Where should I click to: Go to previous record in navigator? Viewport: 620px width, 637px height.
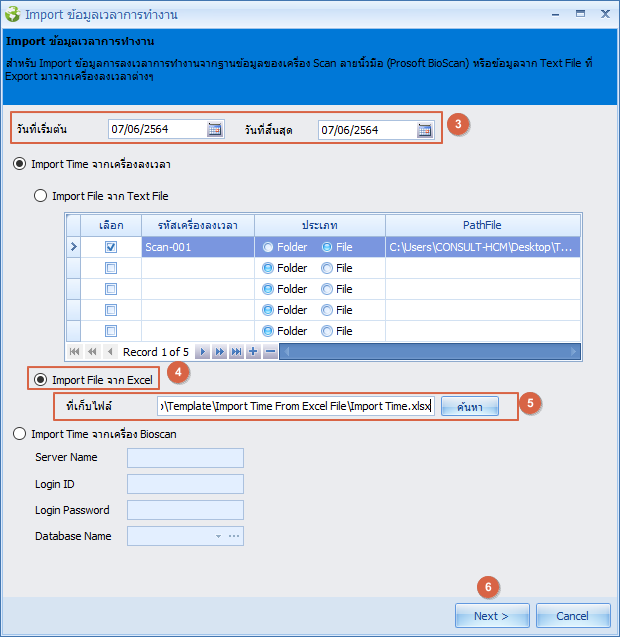click(110, 352)
